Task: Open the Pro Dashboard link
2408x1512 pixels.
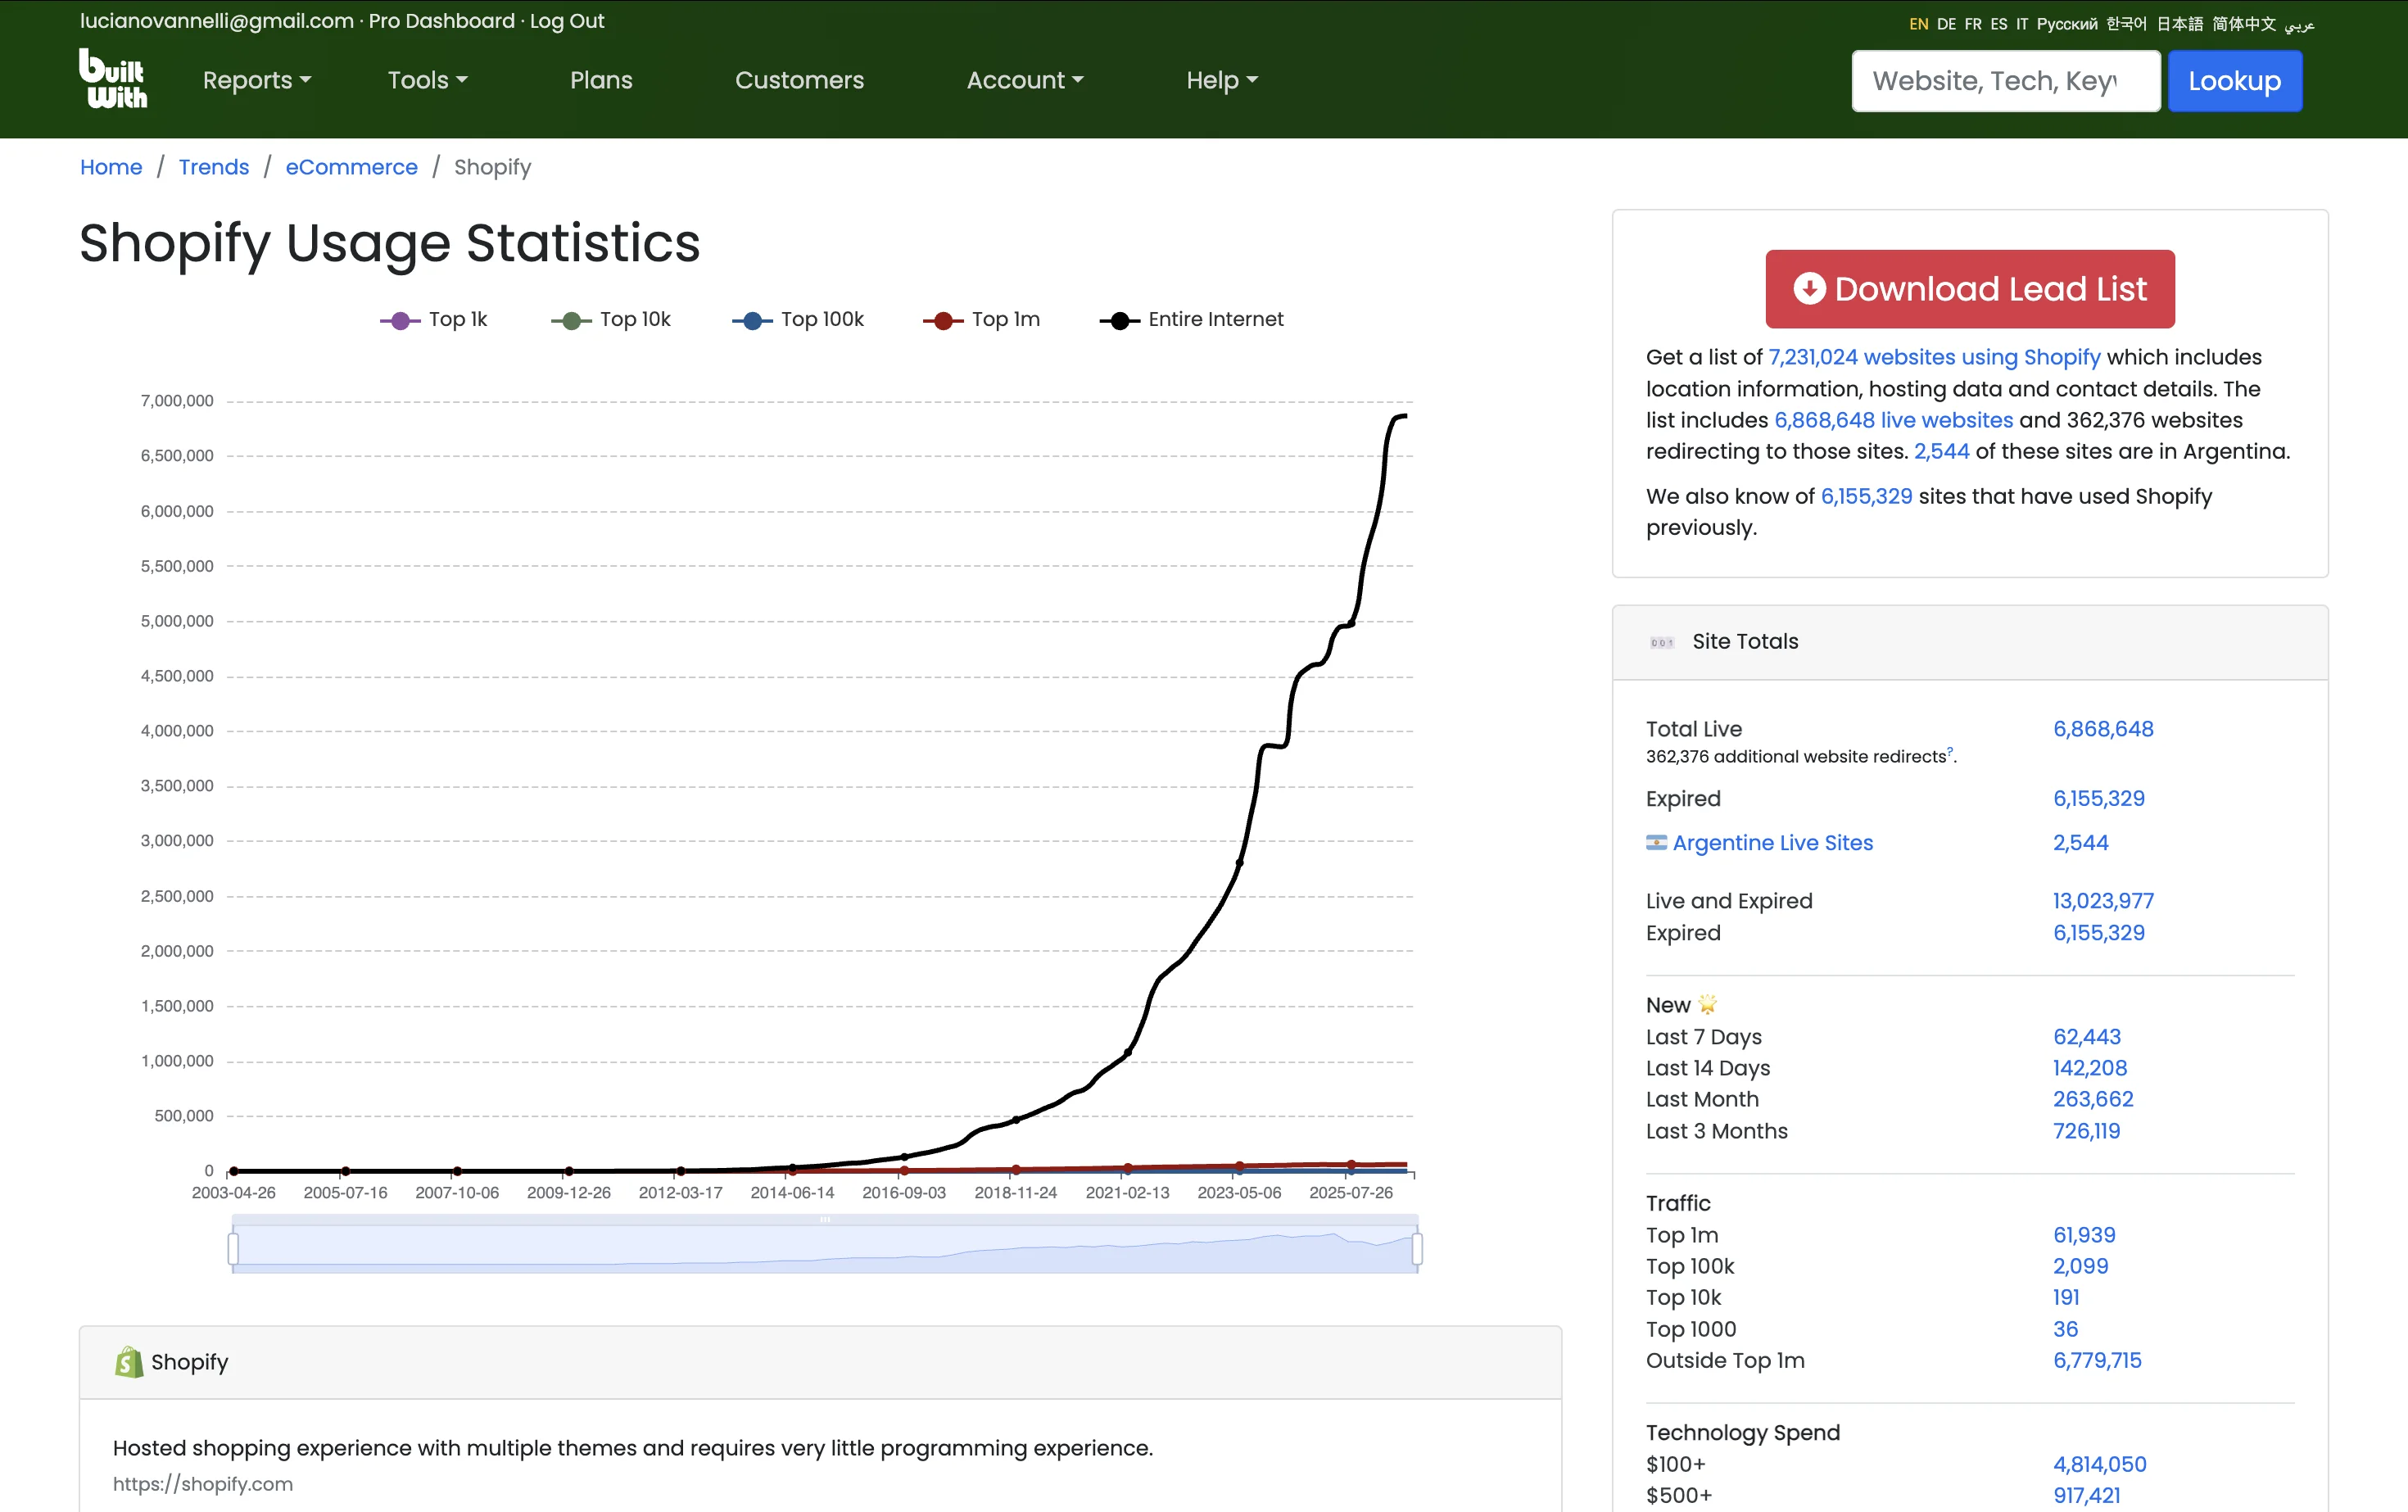Action: [x=442, y=21]
